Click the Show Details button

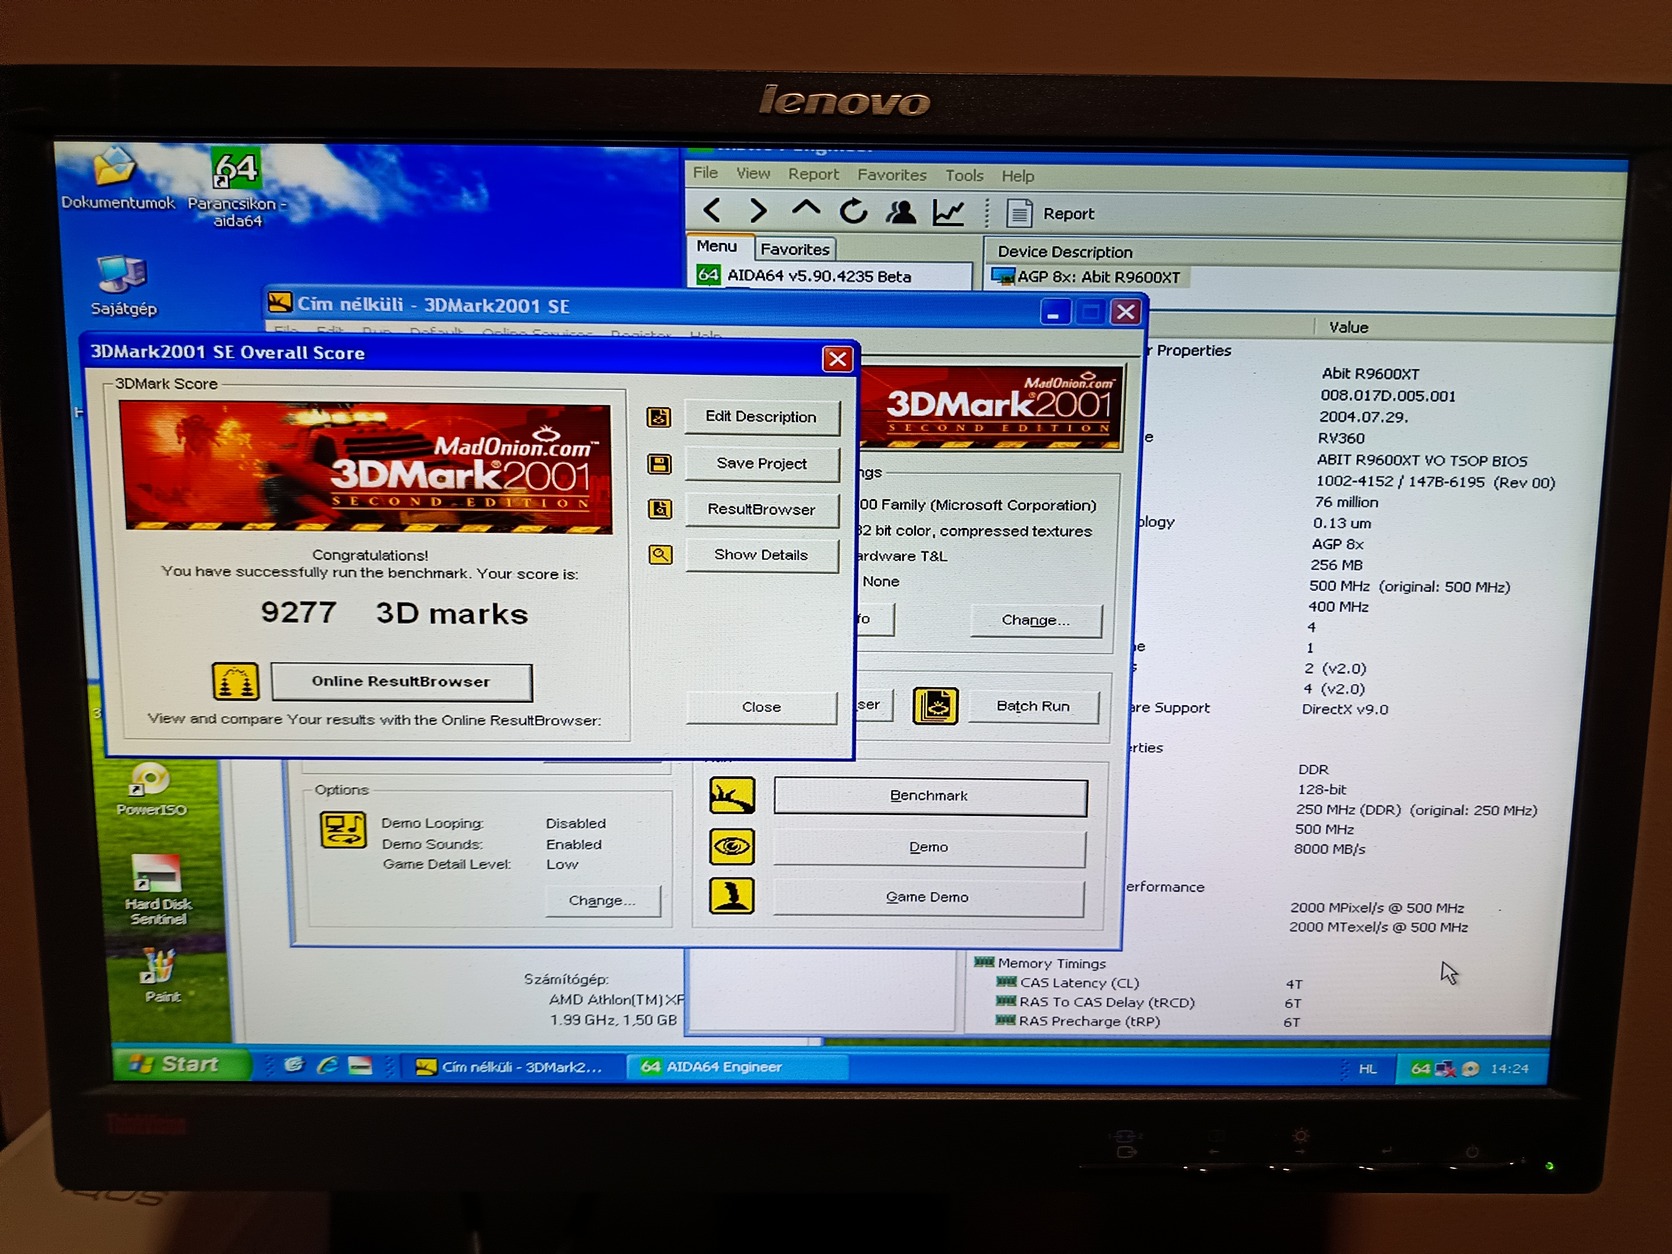(x=761, y=555)
